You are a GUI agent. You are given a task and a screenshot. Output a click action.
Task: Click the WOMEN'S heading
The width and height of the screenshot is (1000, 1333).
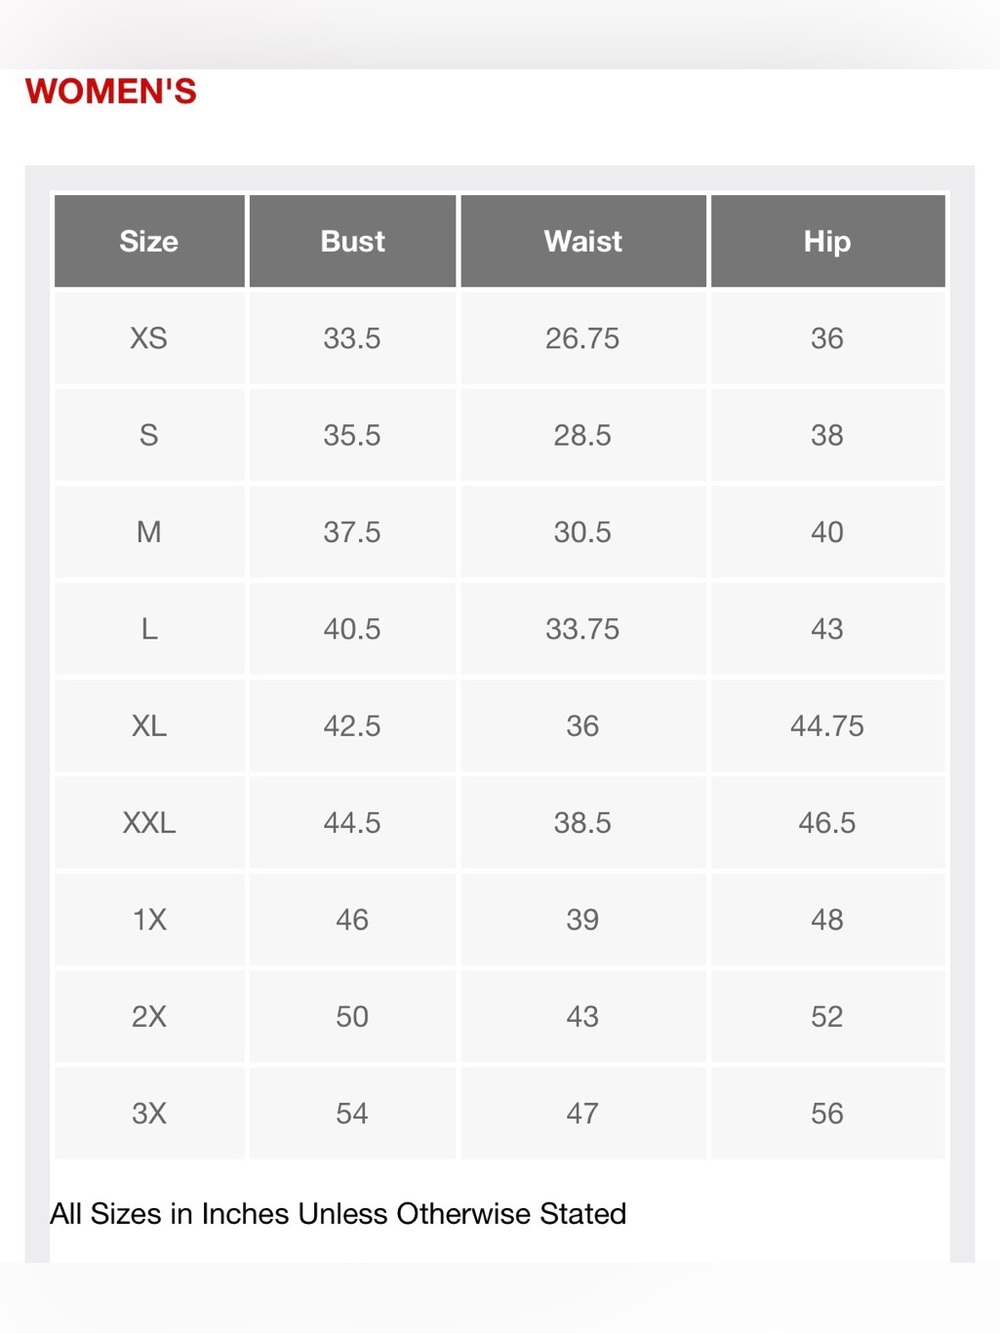pos(111,91)
